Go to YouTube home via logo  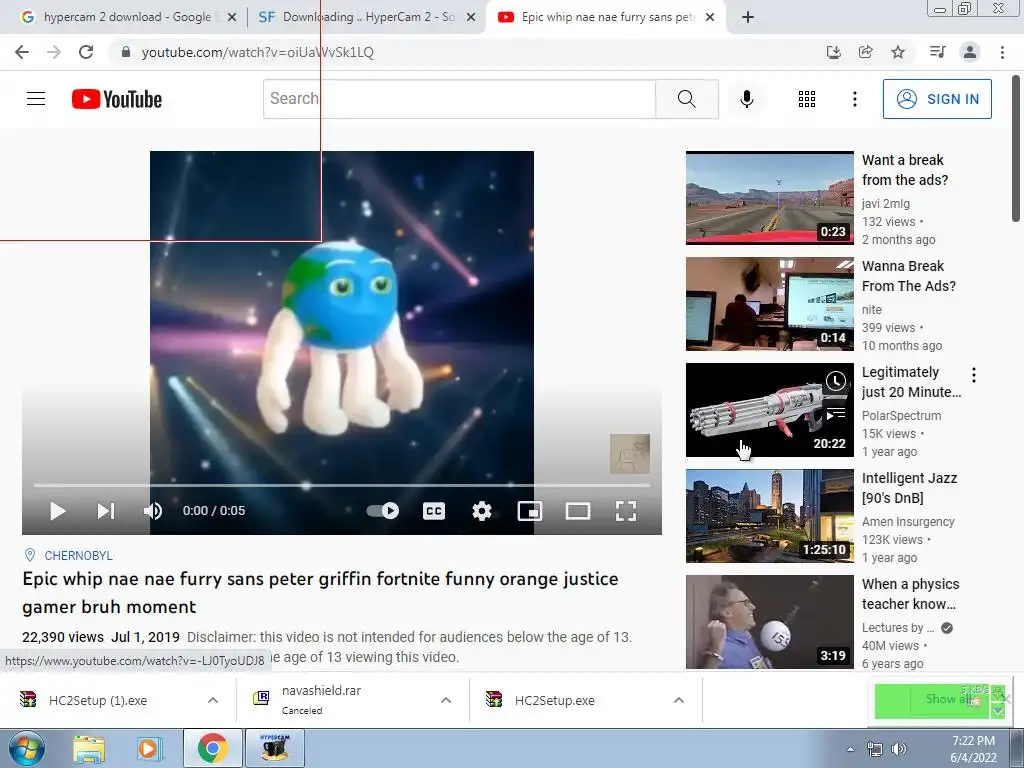(117, 99)
